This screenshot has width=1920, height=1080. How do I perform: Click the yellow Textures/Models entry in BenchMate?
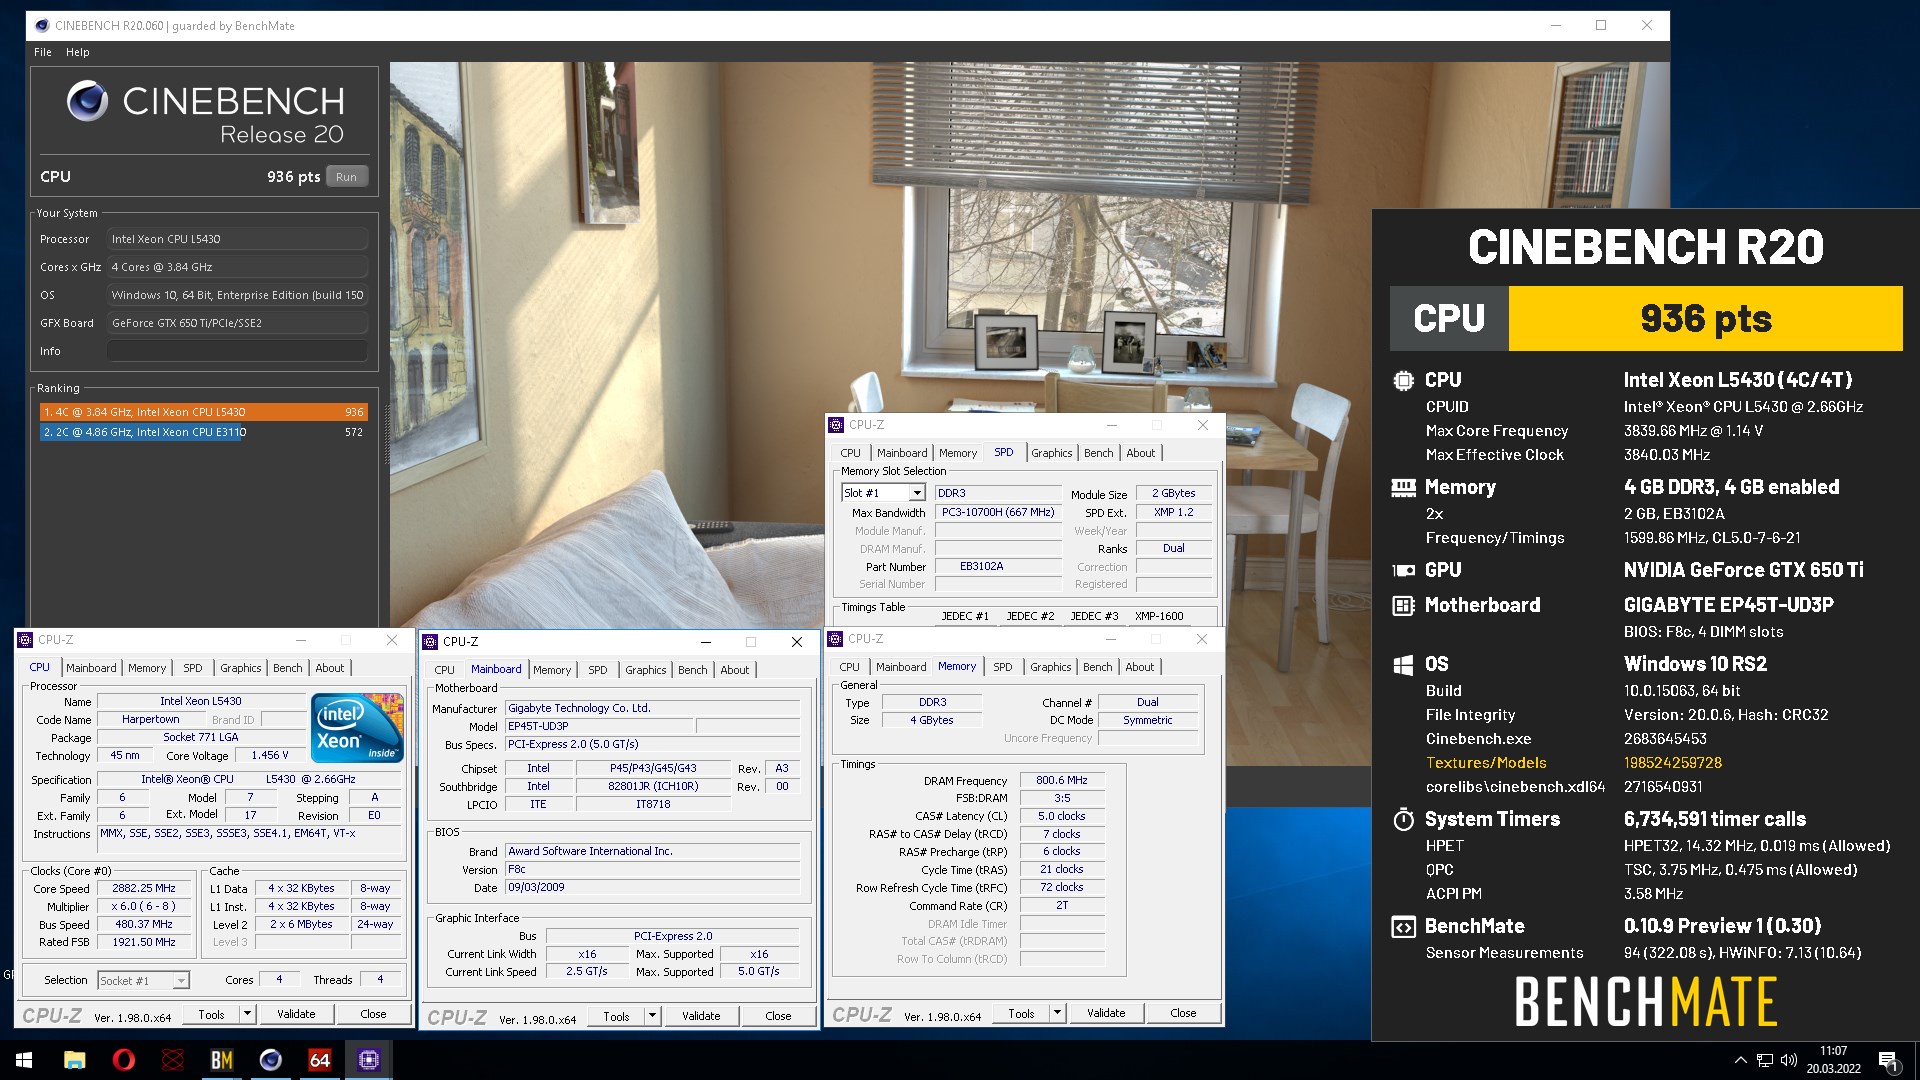[1486, 763]
